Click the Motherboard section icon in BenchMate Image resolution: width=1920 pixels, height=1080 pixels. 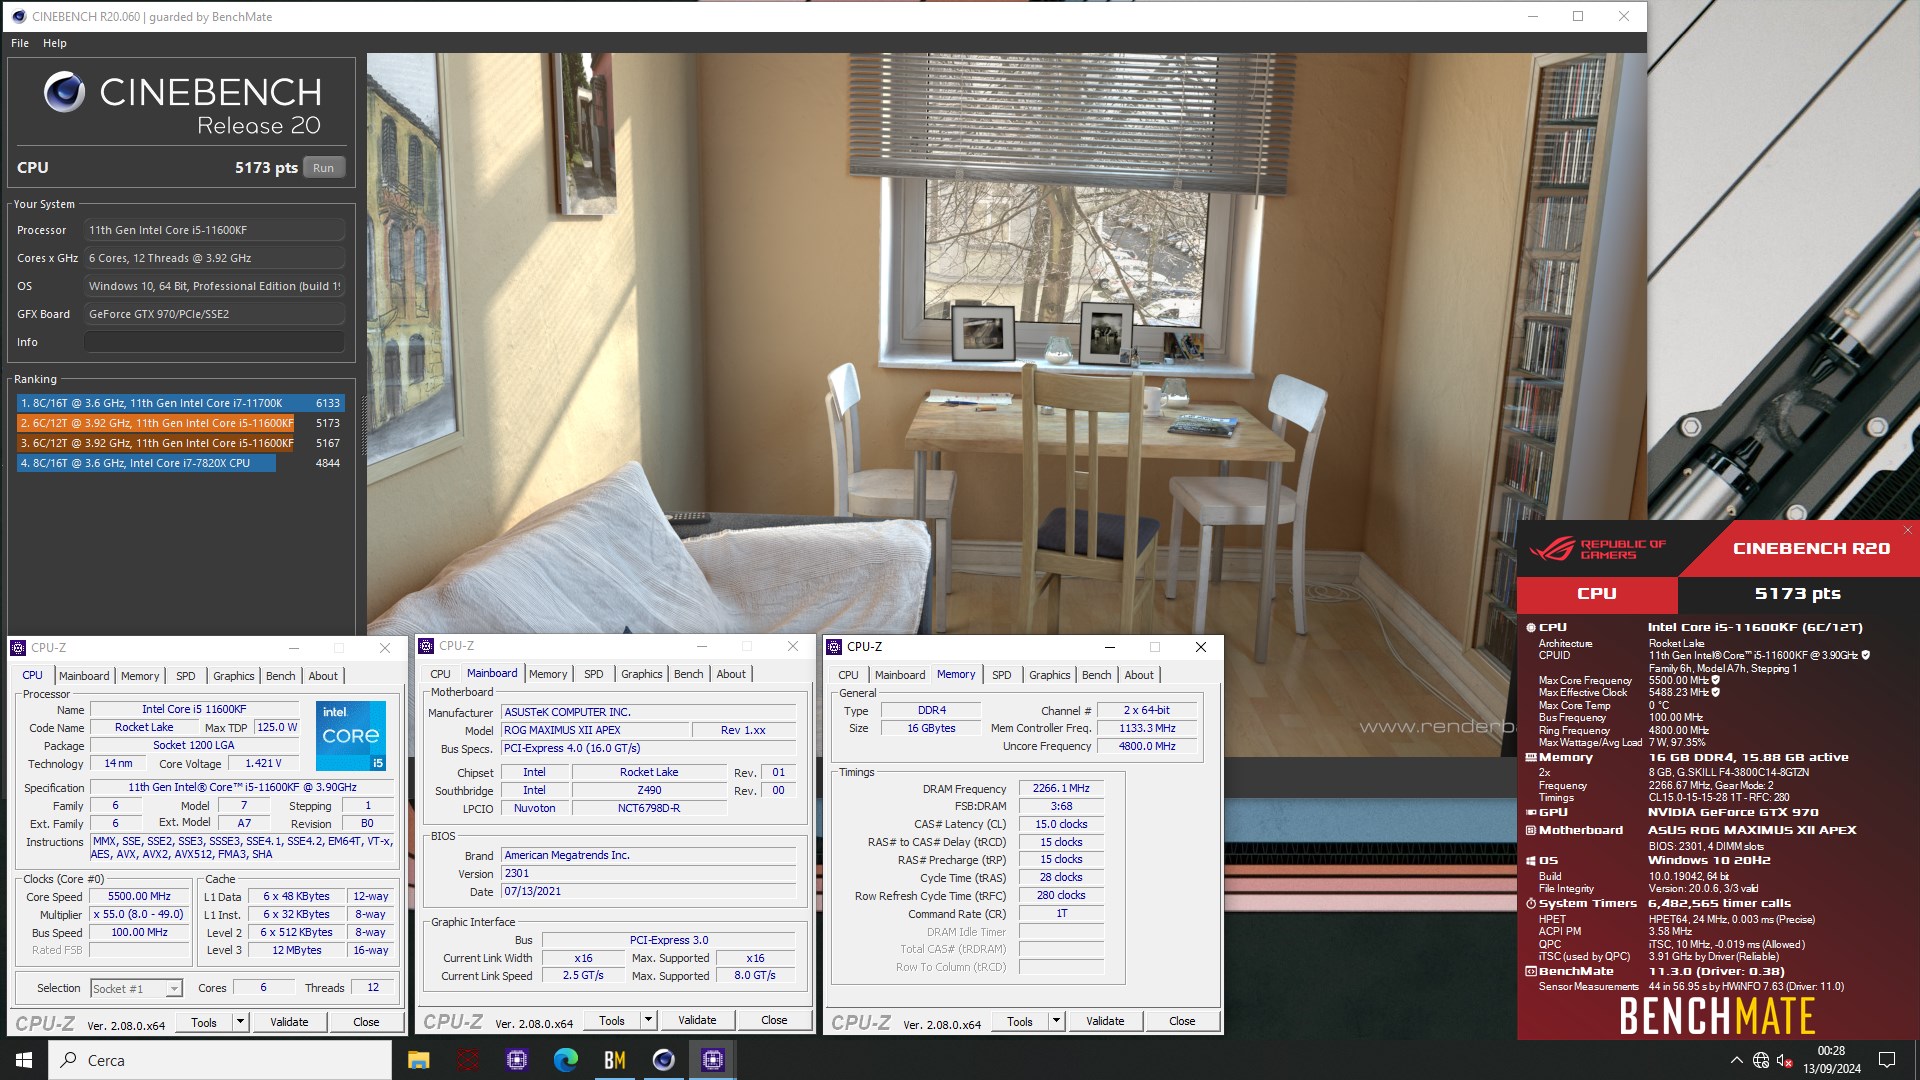coord(1530,830)
